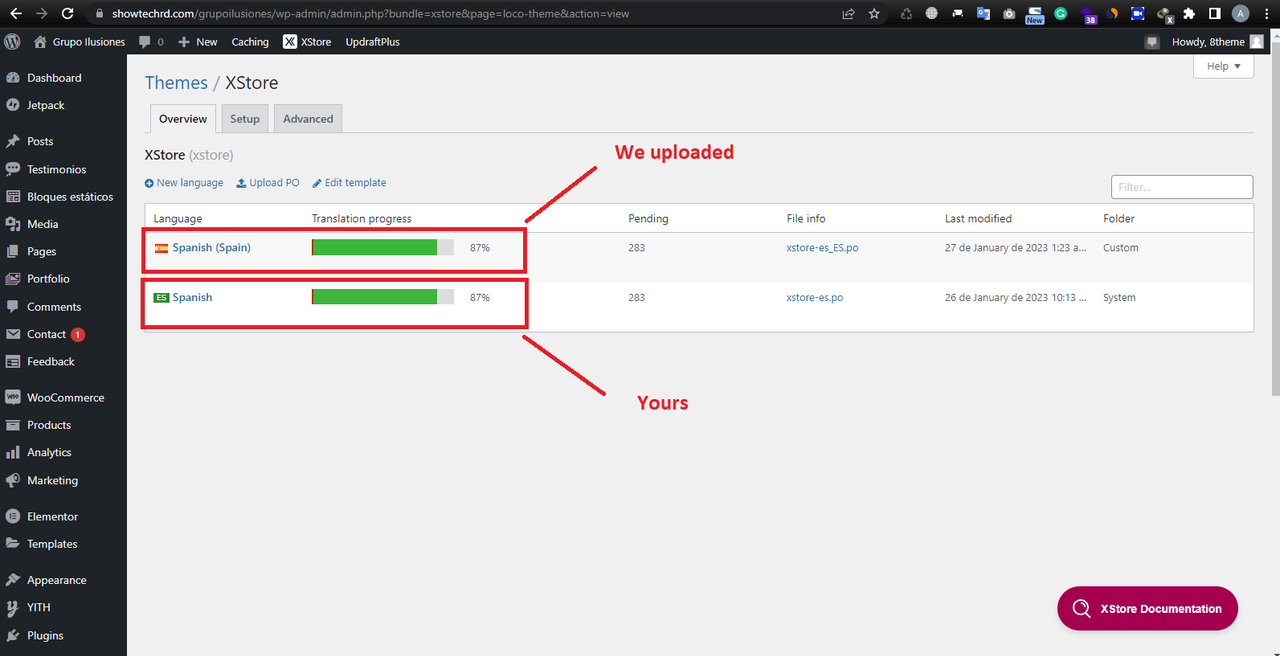Open the New content menu in the admin bar
Viewport: 1280px width, 656px height.
pyautogui.click(x=197, y=42)
